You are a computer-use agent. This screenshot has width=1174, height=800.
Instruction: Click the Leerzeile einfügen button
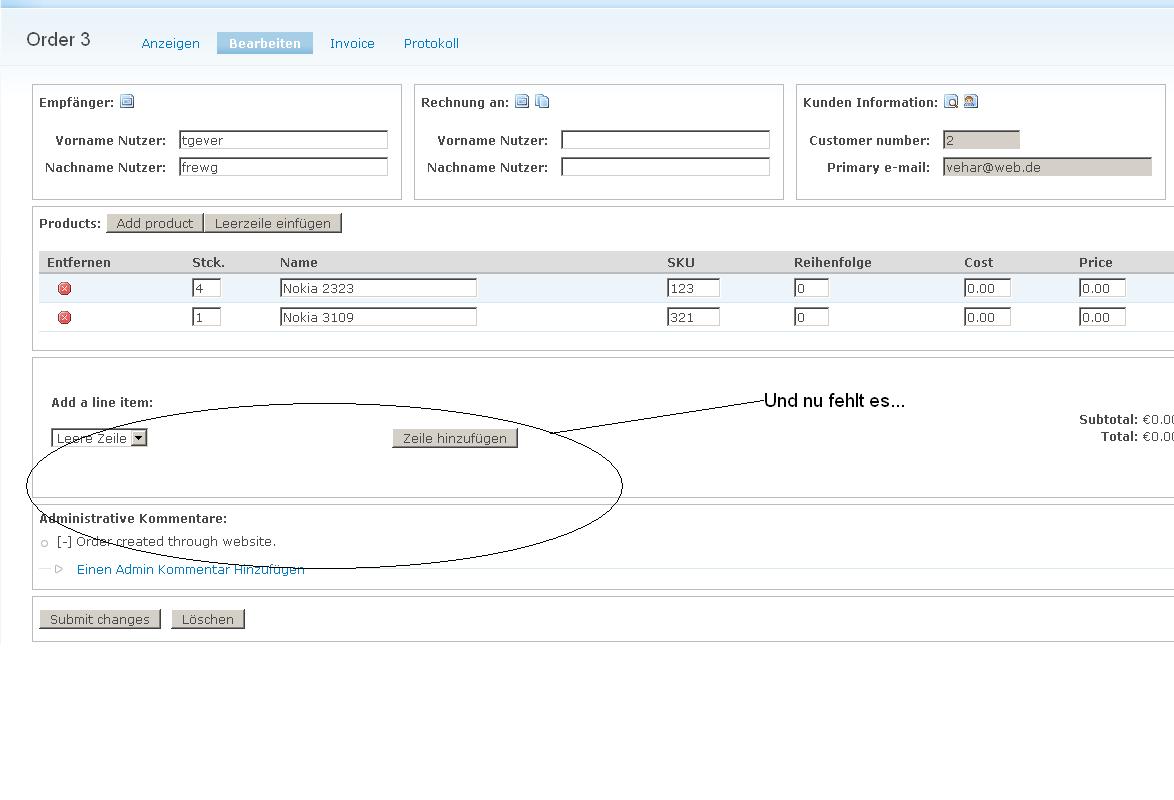pyautogui.click(x=272, y=223)
